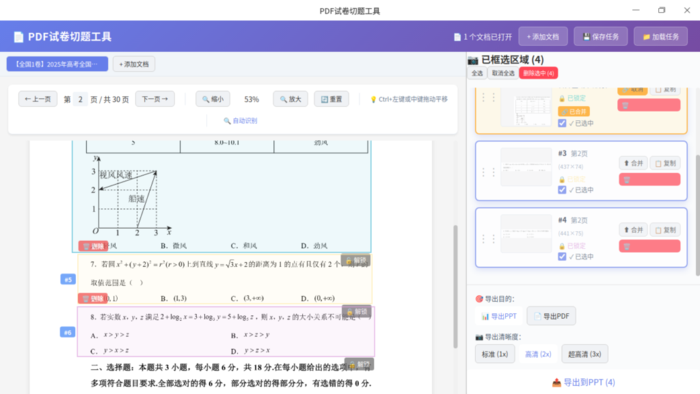The width and height of the screenshot is (700, 394).
Task: Delete region #4 with red trash button
Action: point(650,246)
